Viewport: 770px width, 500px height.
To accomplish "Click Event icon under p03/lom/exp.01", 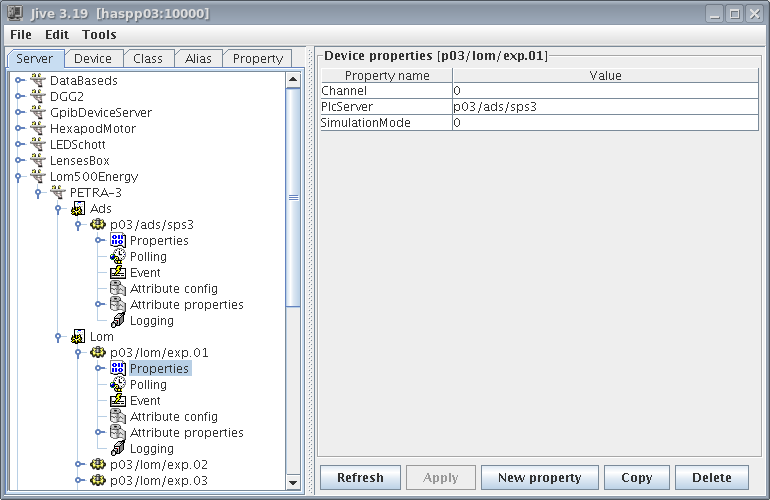I will (118, 400).
